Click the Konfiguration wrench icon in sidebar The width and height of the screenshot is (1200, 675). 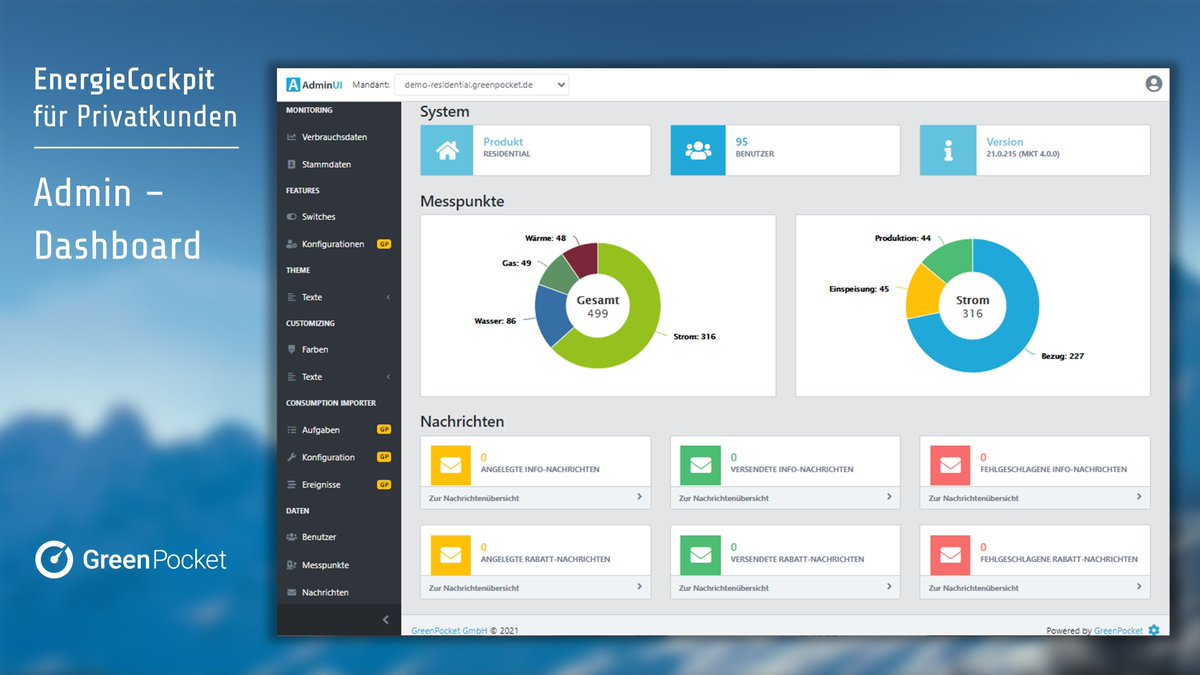pos(291,457)
